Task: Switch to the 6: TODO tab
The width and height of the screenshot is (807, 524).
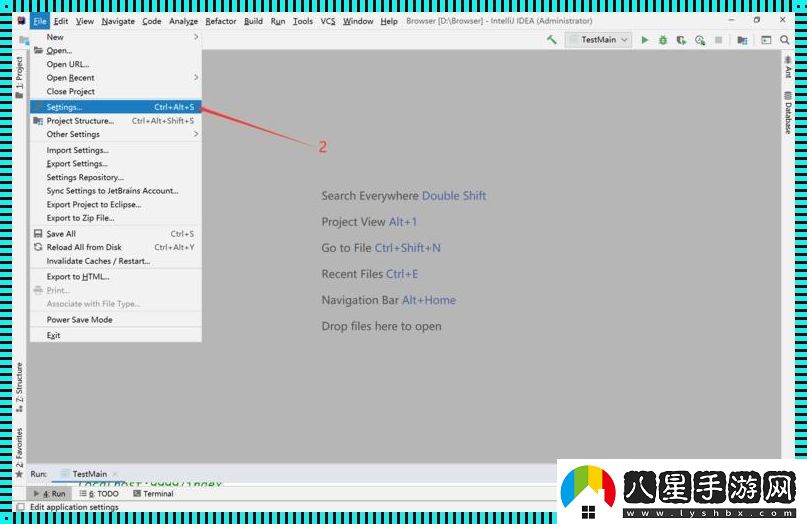Action: (99, 494)
